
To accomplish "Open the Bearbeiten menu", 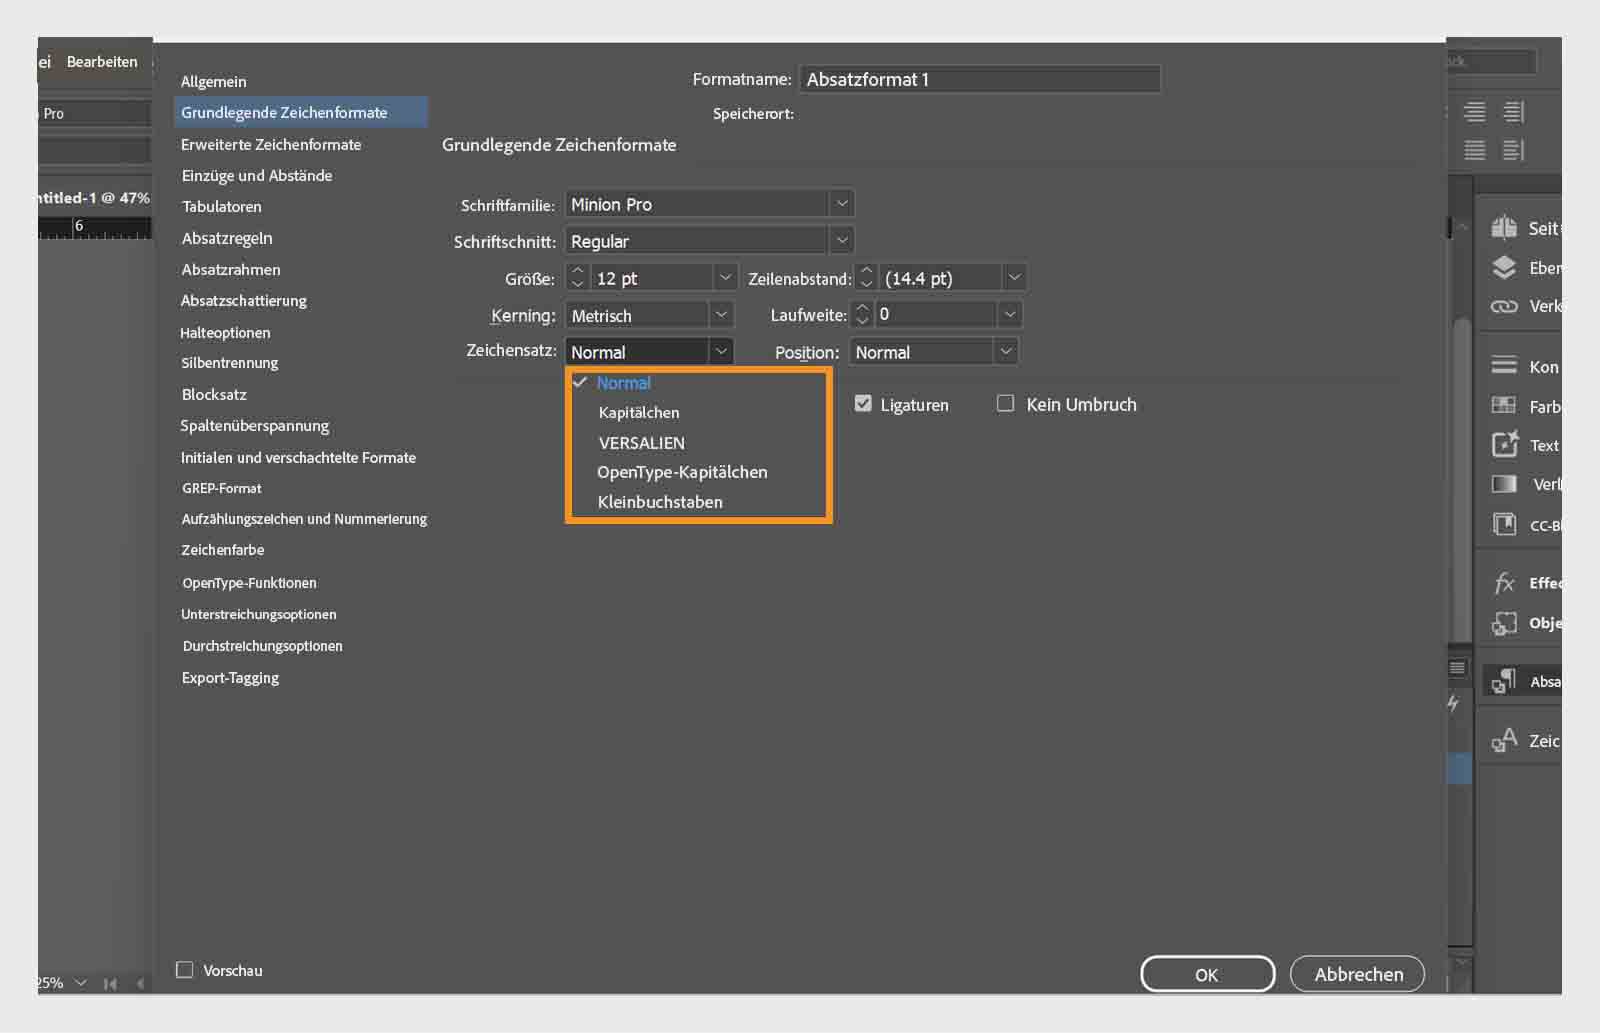I will 102,61.
